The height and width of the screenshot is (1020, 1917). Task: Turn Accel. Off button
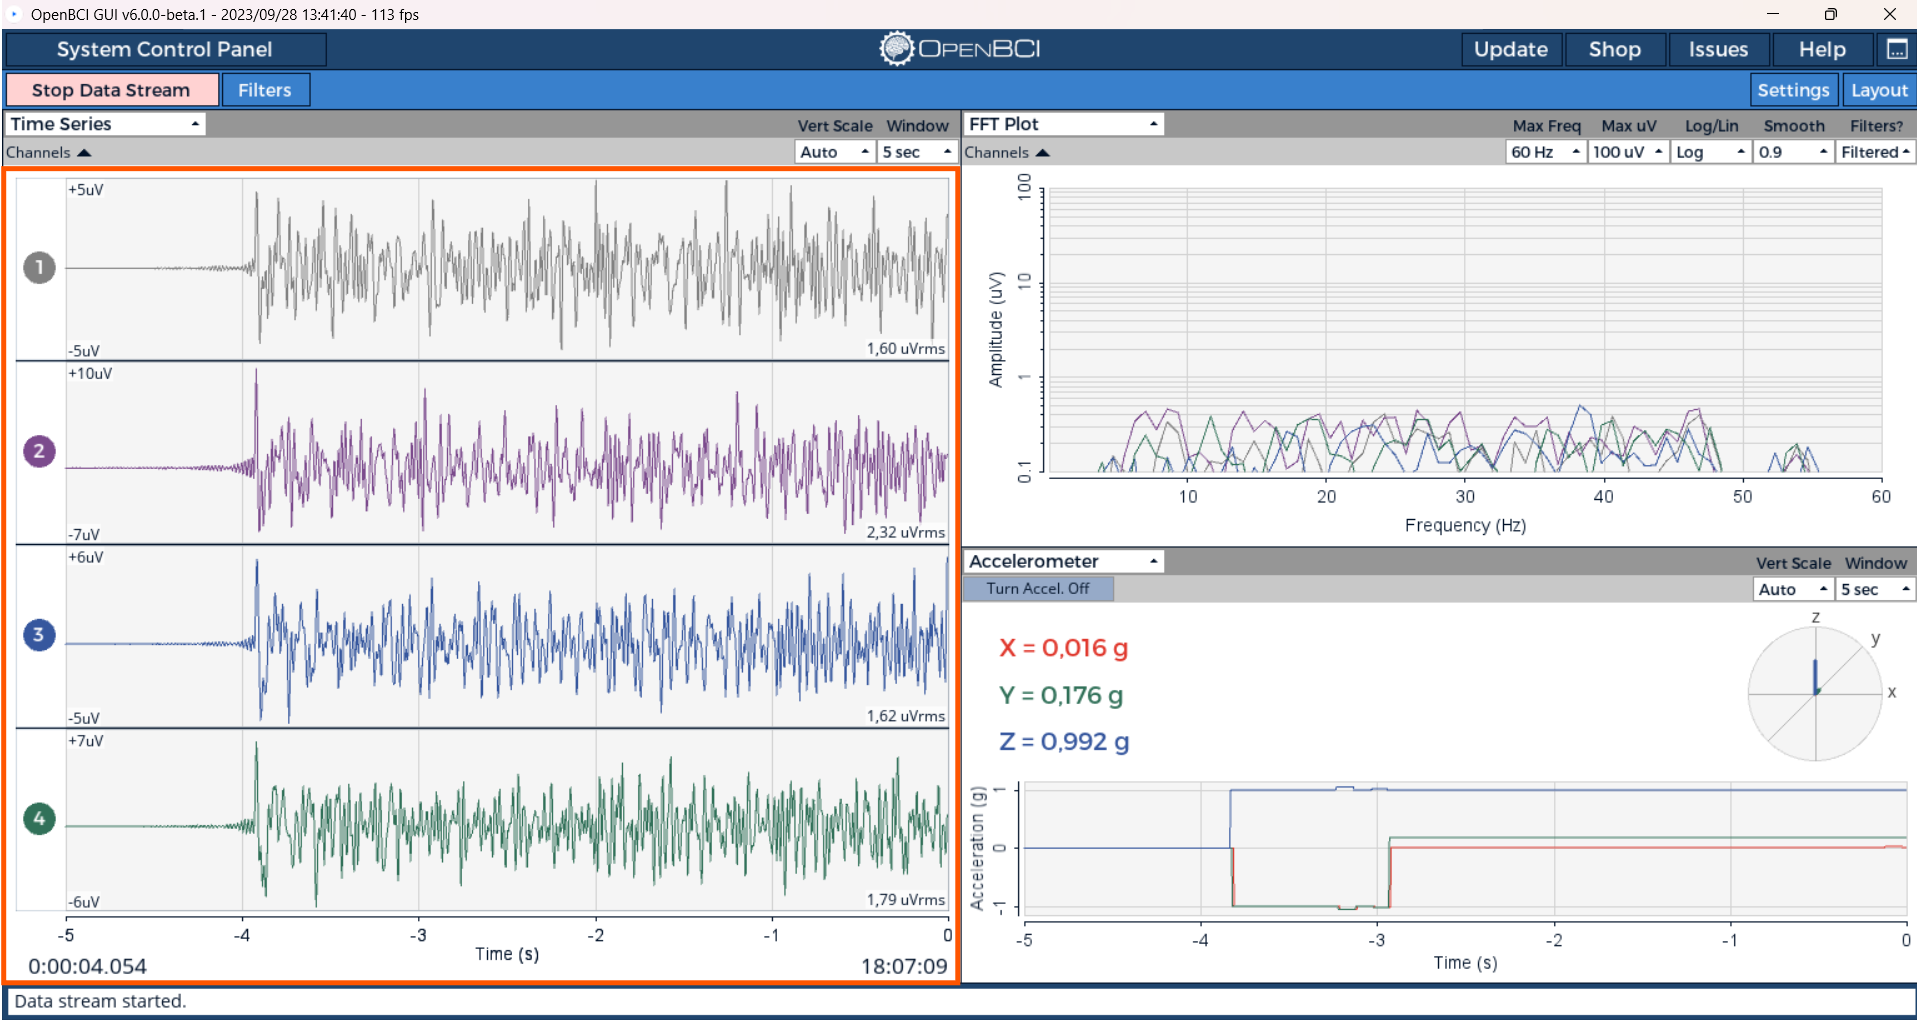pos(1038,589)
